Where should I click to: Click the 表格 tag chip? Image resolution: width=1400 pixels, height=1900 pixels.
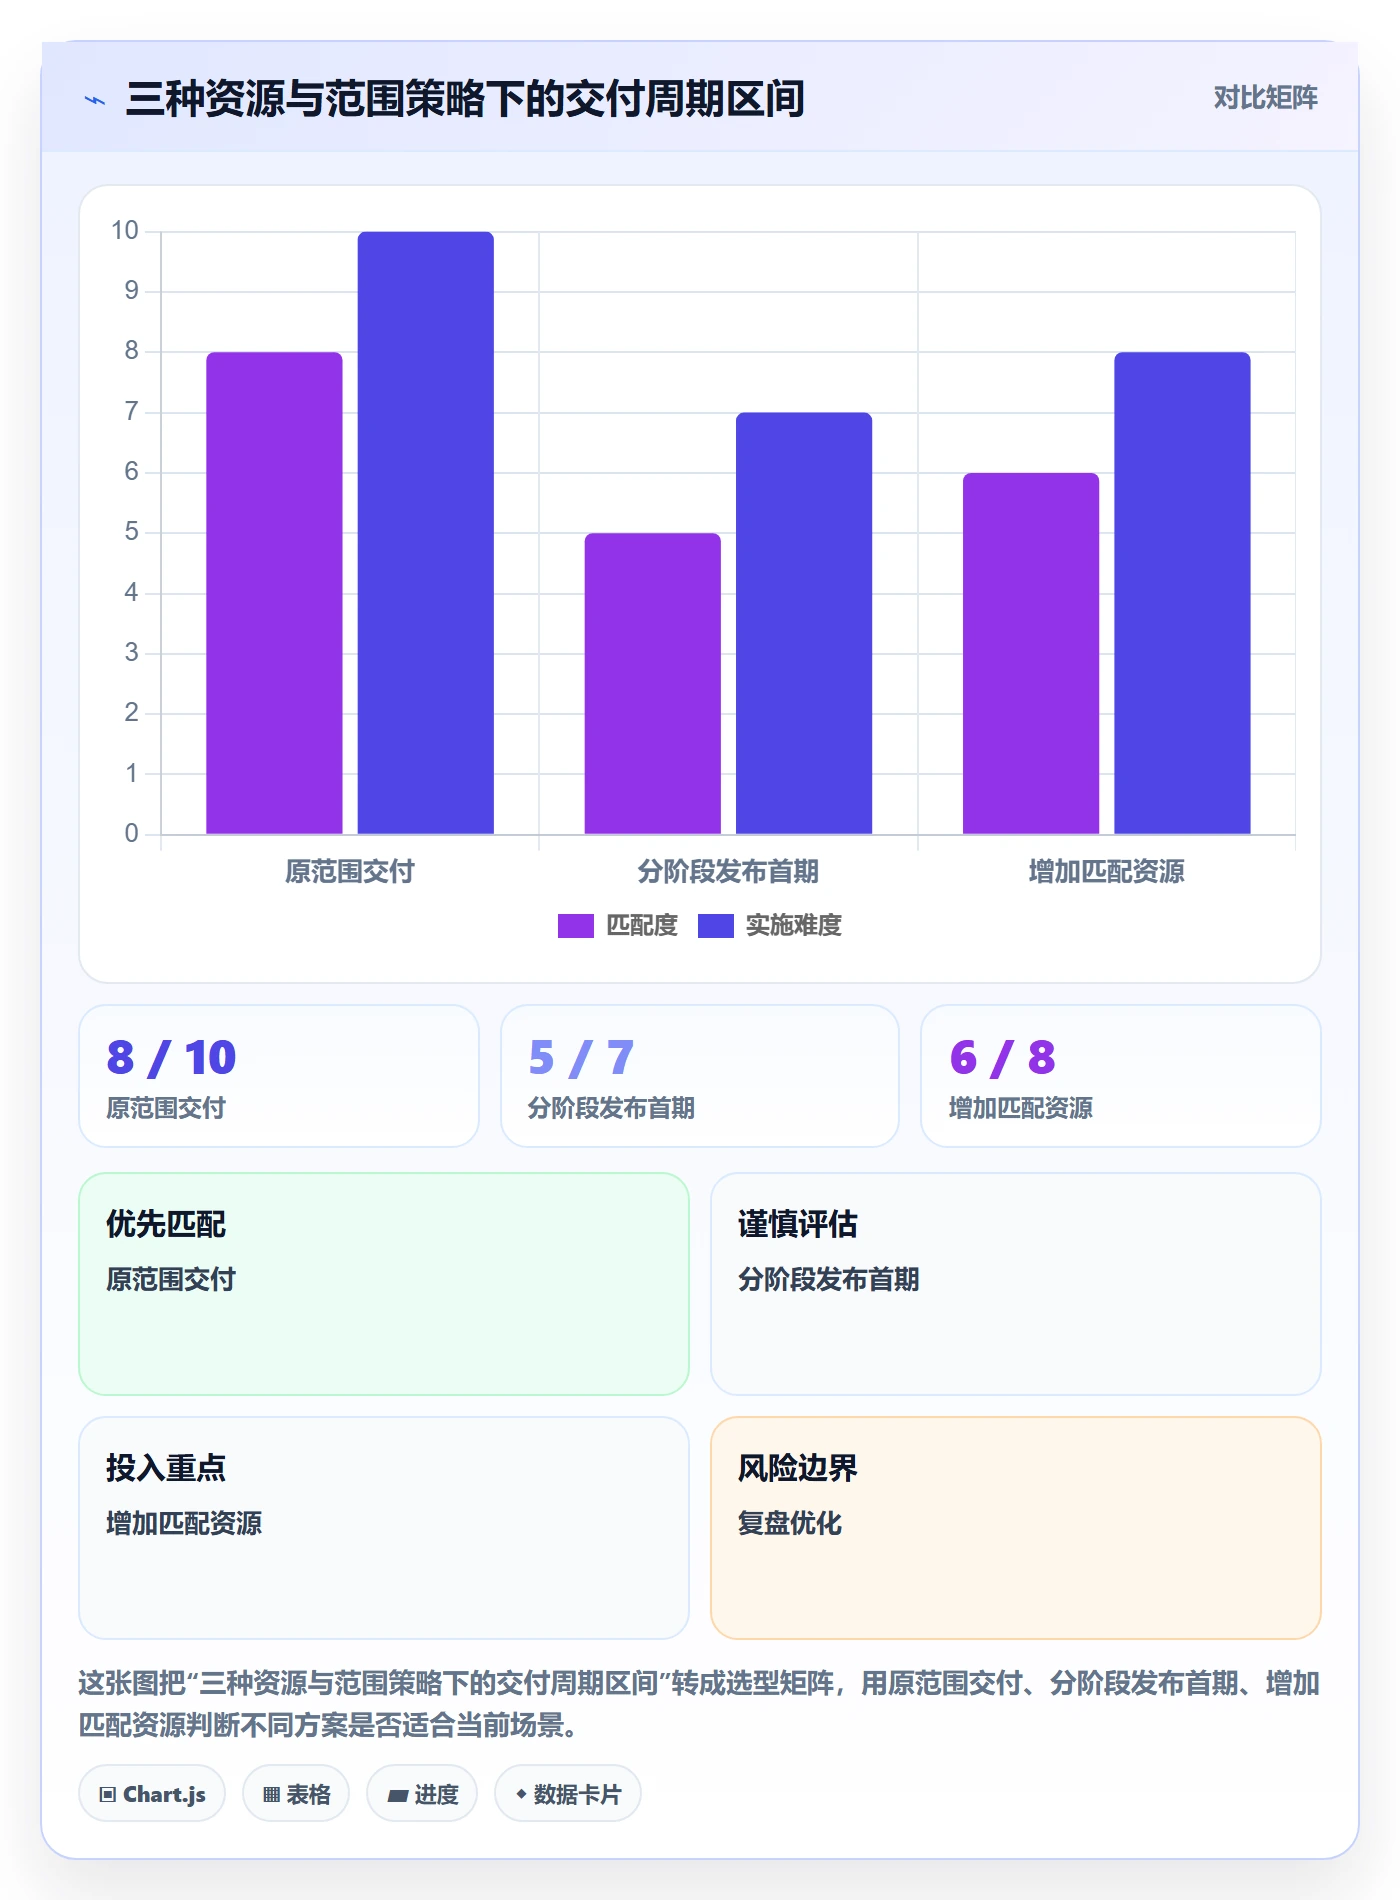296,1794
